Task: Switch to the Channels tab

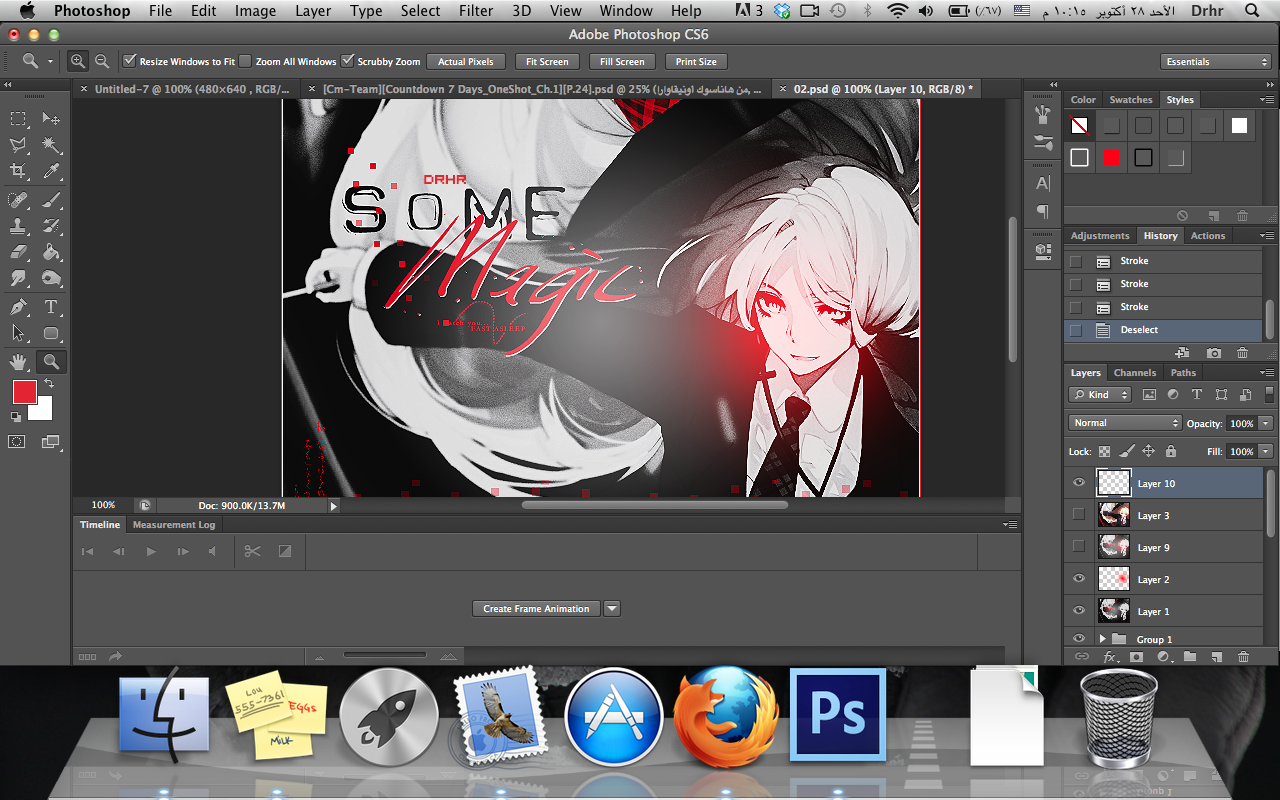Action: click(1134, 373)
